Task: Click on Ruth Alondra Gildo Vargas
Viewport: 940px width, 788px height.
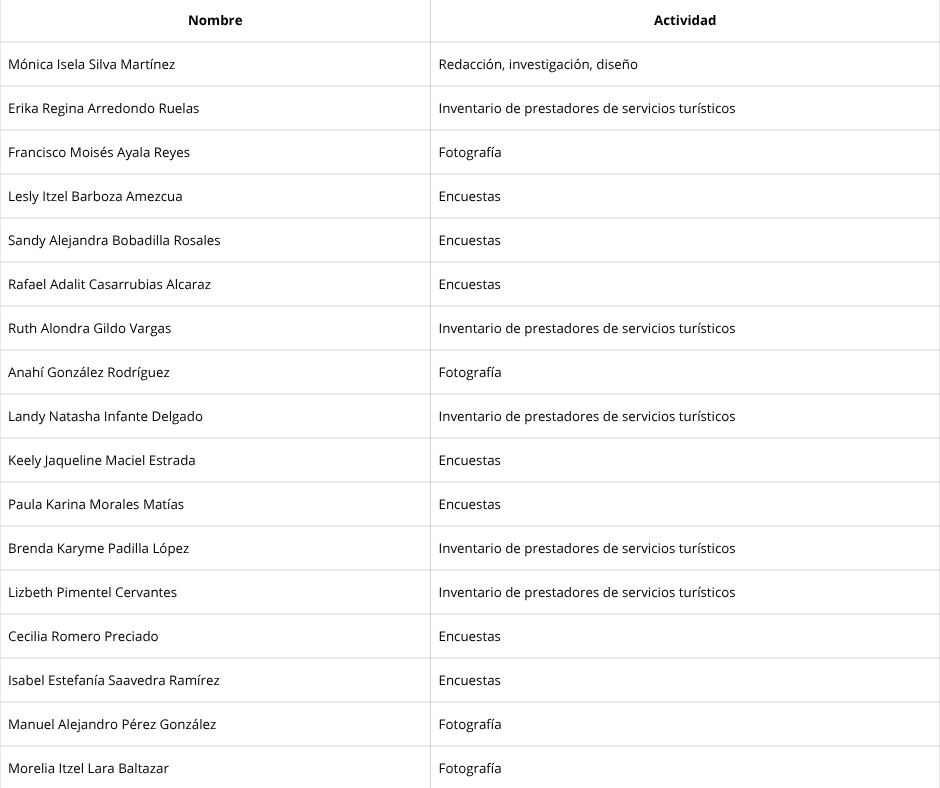Action: point(90,328)
